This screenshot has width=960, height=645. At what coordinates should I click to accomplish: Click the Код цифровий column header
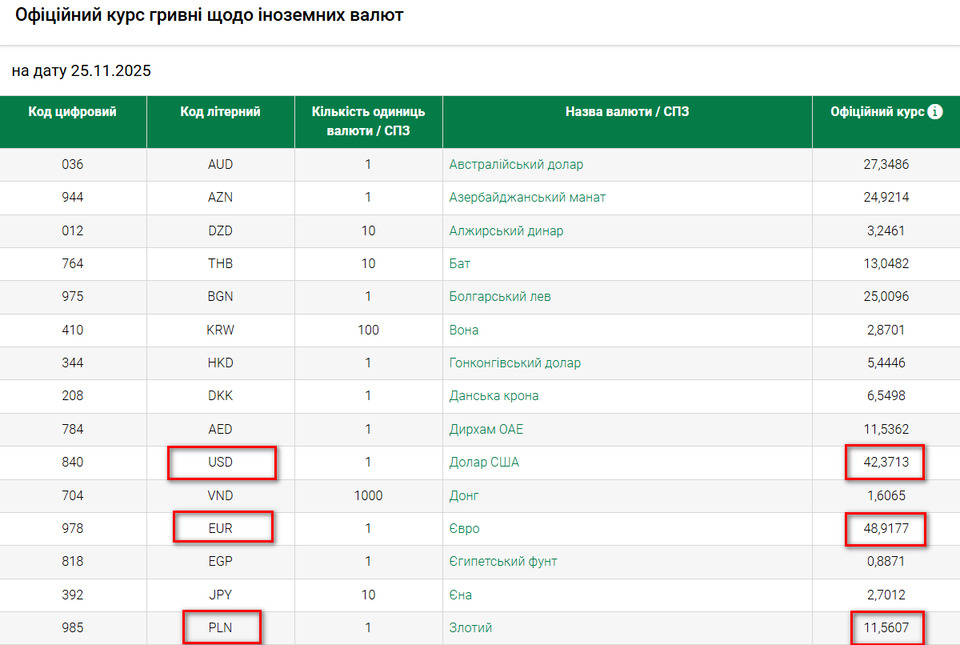pyautogui.click(x=72, y=112)
